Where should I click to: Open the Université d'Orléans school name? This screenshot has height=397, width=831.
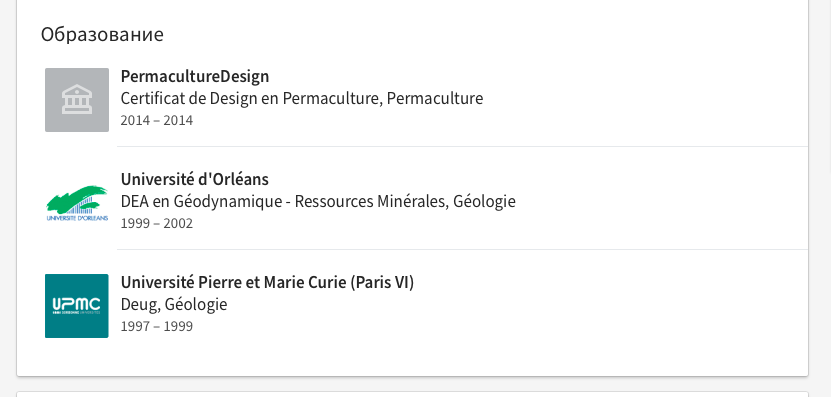click(195, 179)
